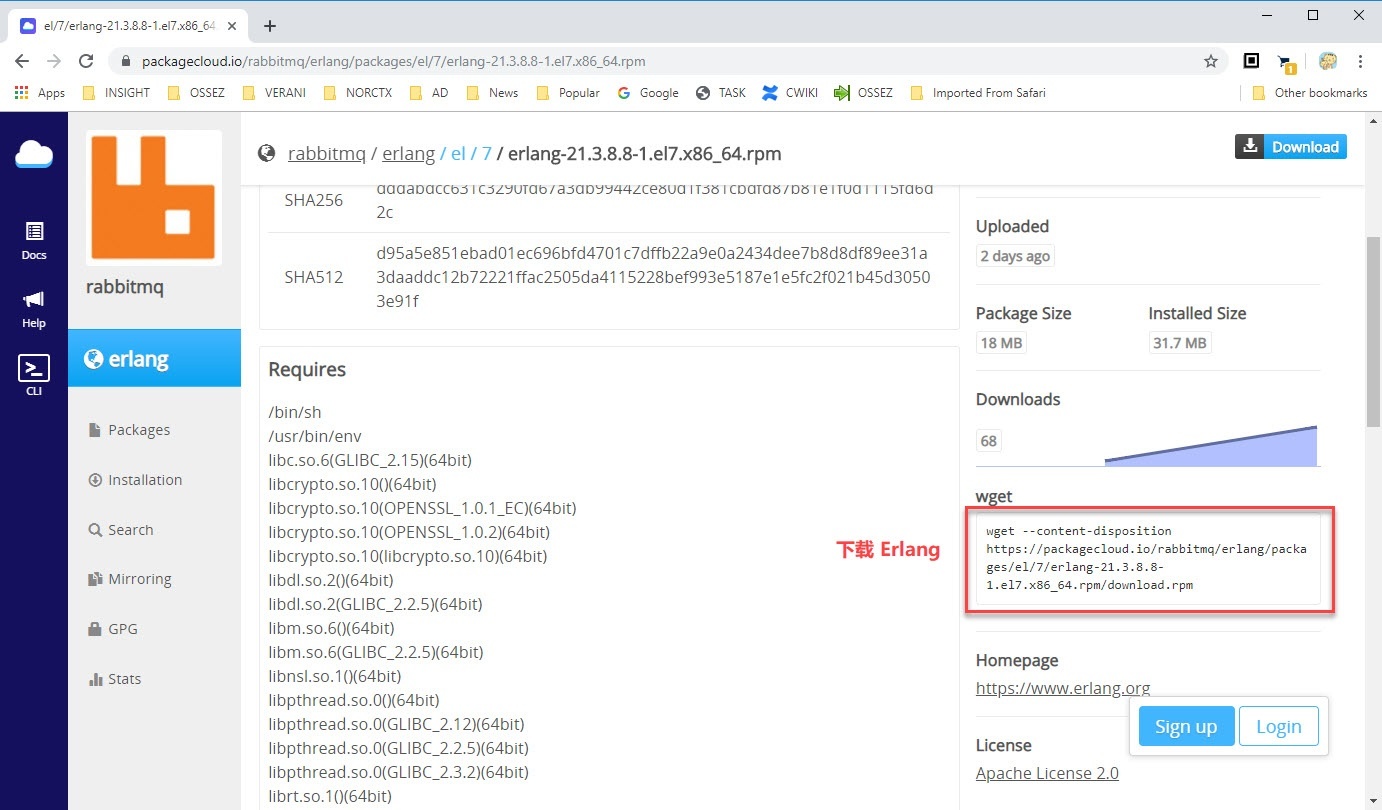
Task: Click the rabbitmq orange logo thumbnail
Action: (154, 198)
